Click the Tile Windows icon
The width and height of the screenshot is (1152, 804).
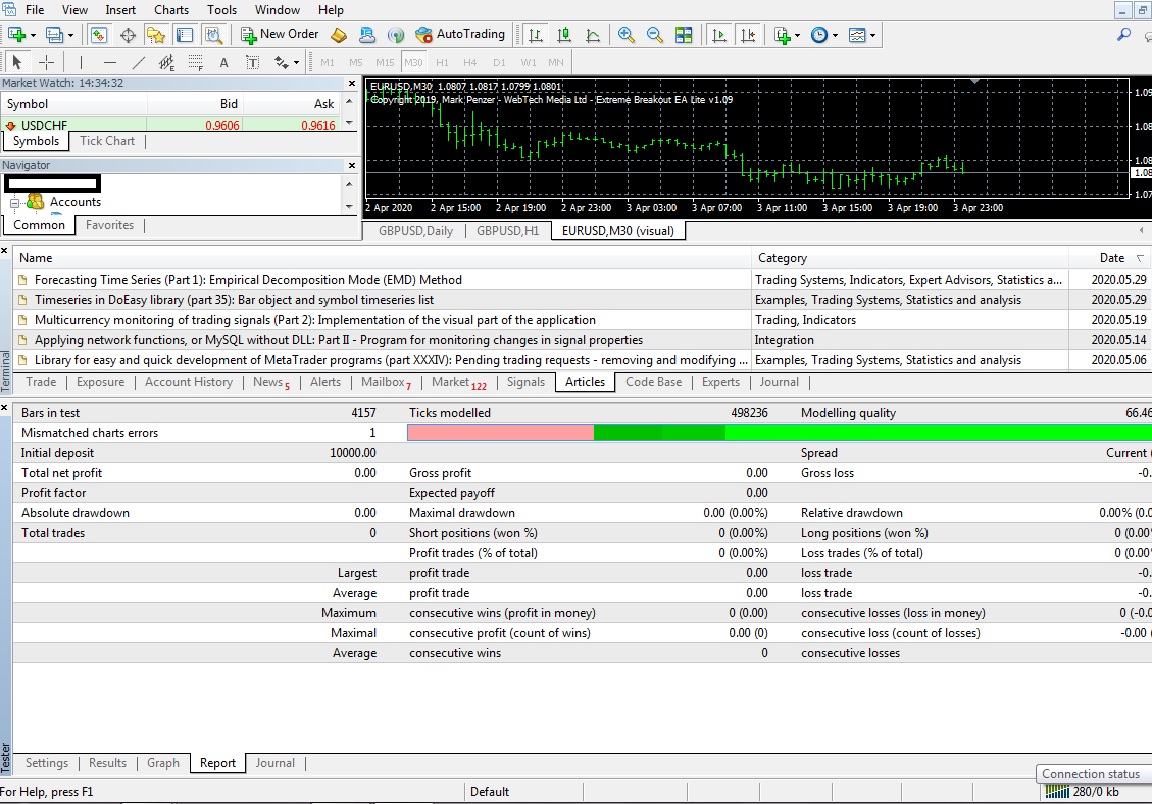click(x=684, y=35)
